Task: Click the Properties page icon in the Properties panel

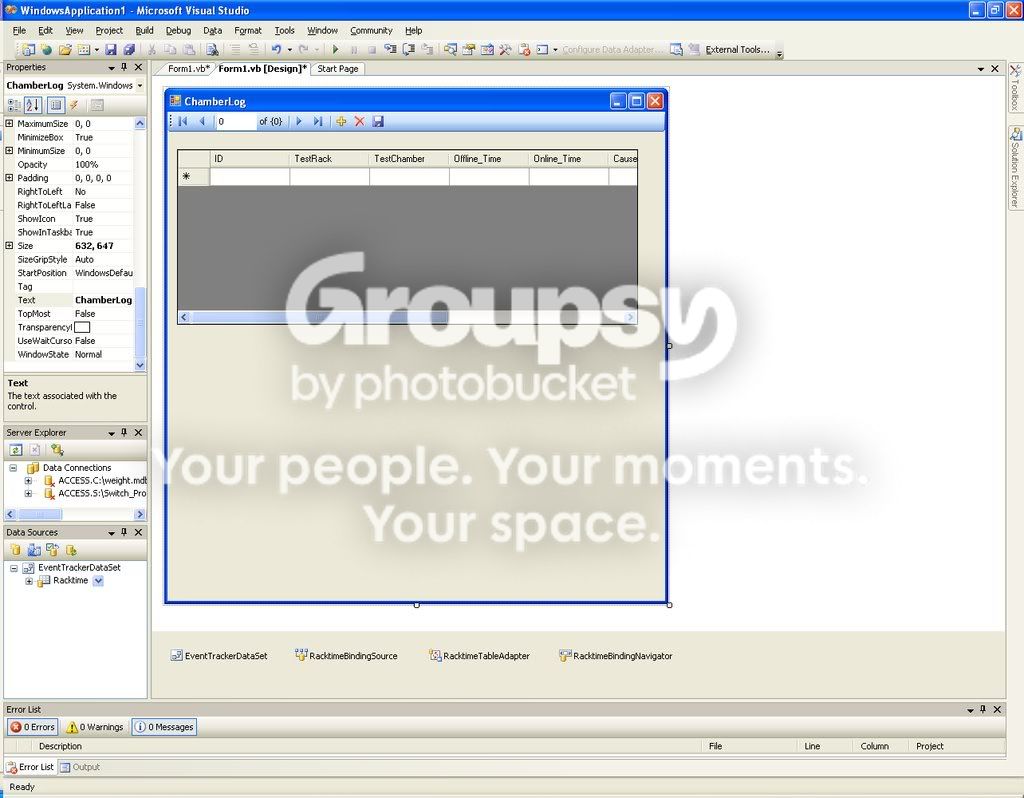Action: 97,105
